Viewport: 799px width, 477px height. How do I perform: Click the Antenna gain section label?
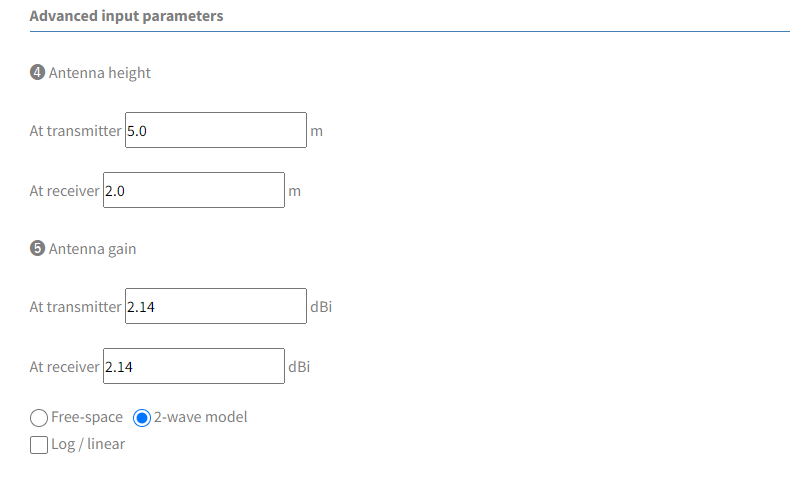(92, 249)
